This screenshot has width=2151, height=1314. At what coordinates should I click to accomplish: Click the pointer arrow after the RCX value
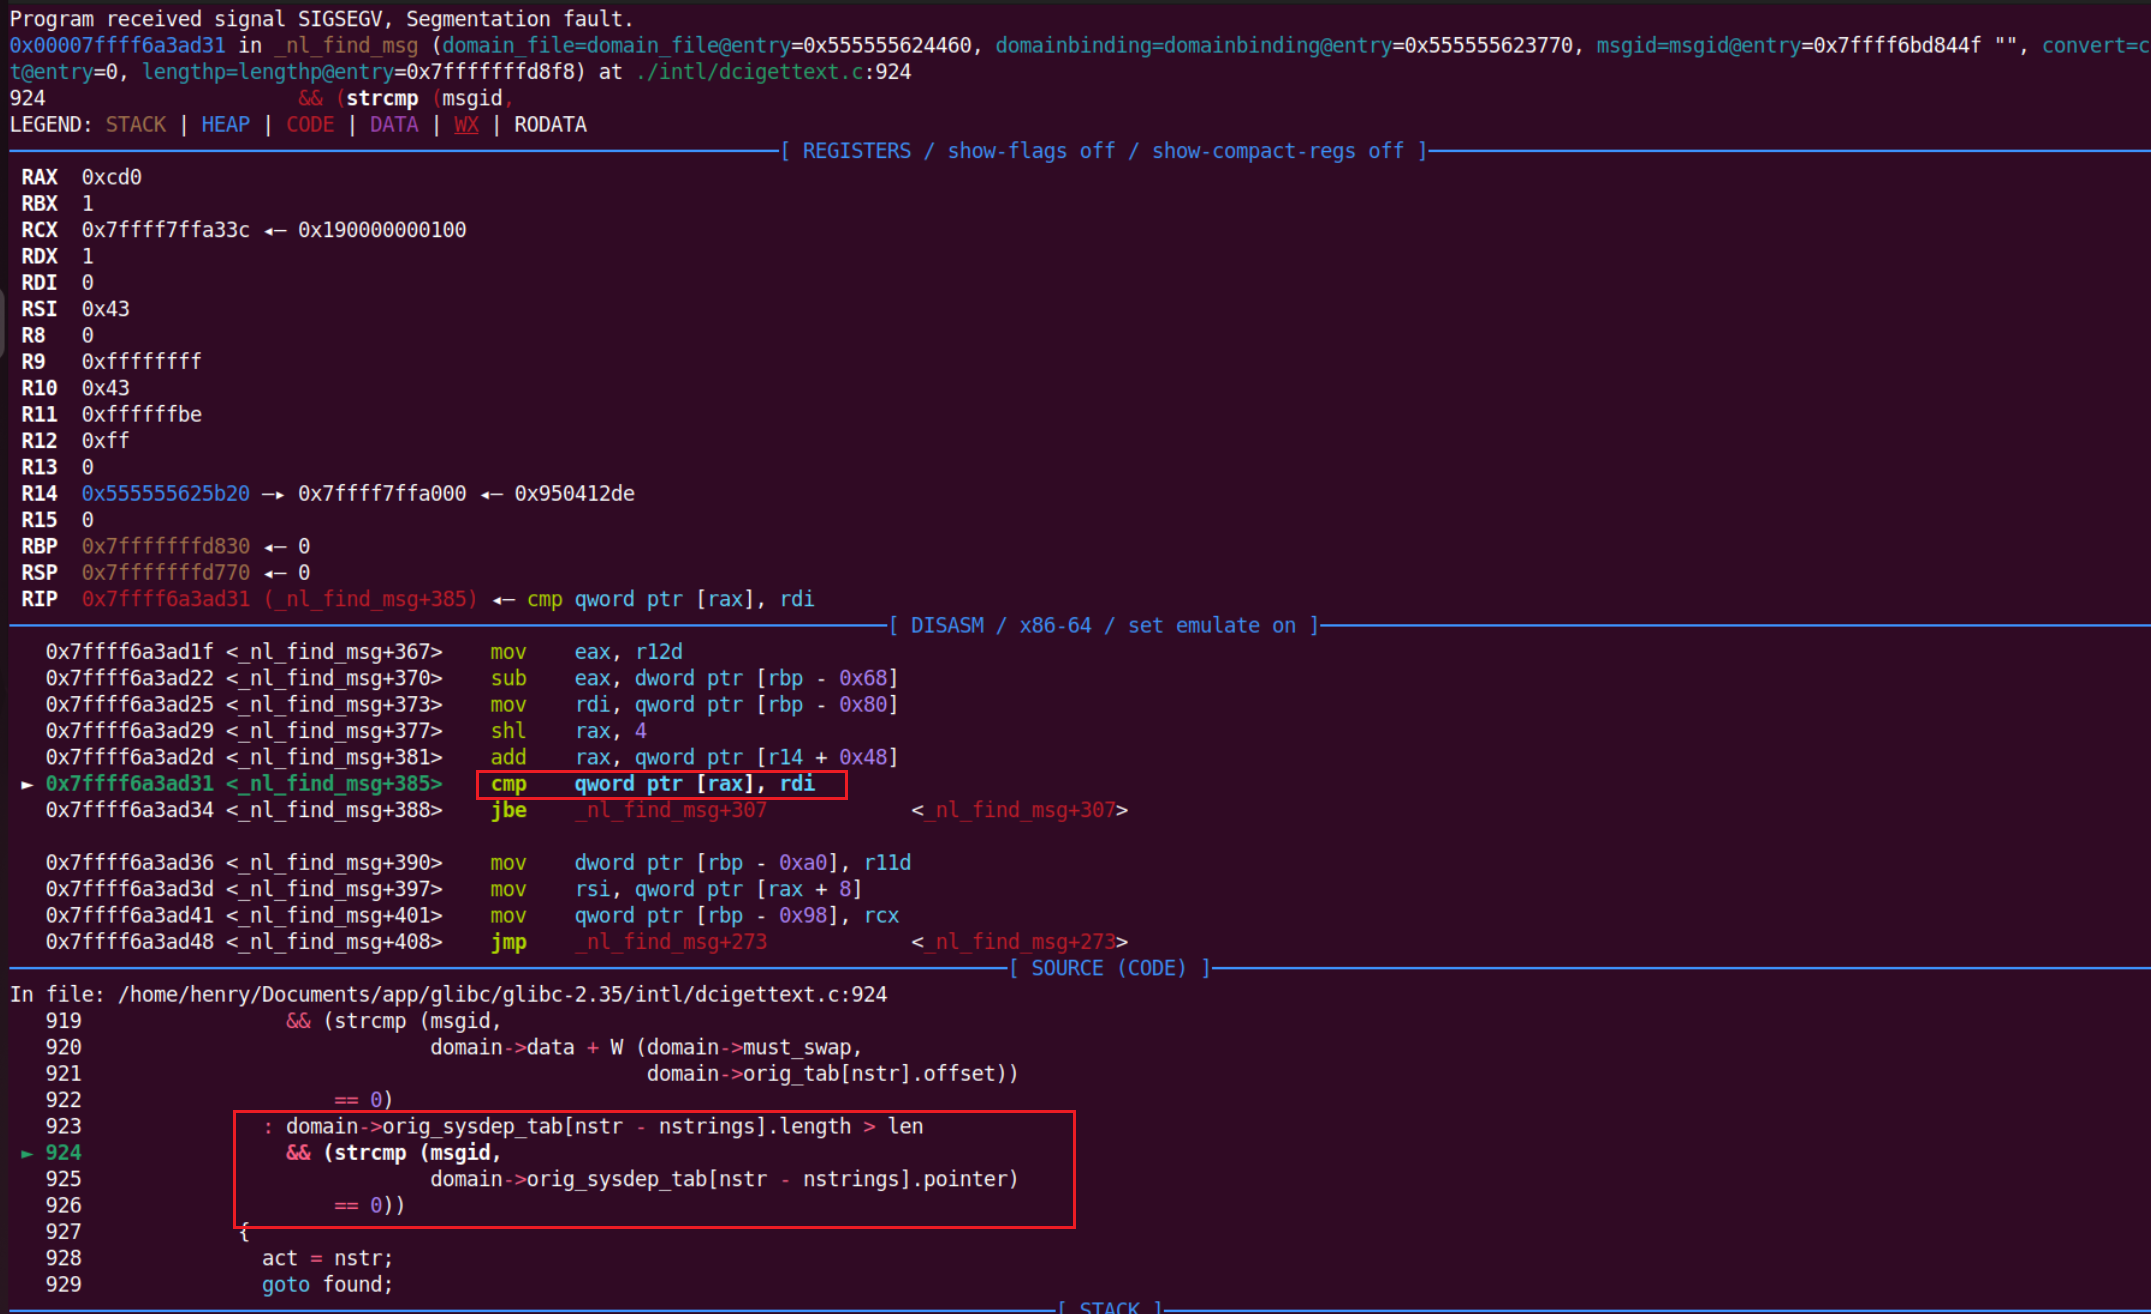coord(274,230)
